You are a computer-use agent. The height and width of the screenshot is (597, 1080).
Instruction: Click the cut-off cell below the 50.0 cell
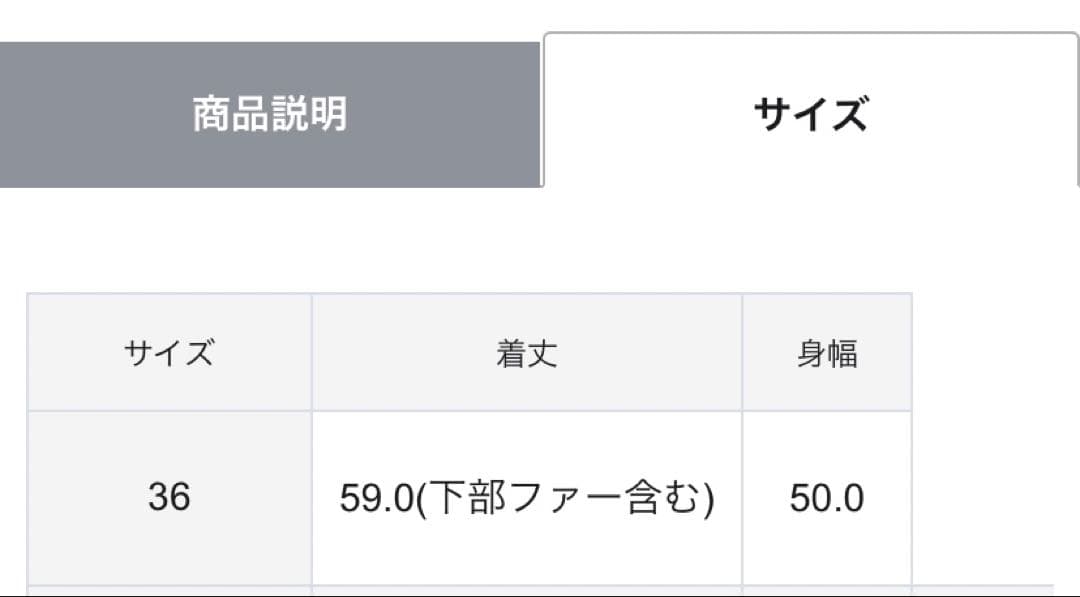[x=826, y=590]
